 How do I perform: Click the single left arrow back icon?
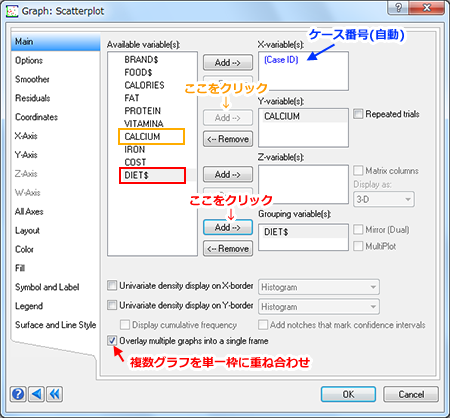(36, 394)
